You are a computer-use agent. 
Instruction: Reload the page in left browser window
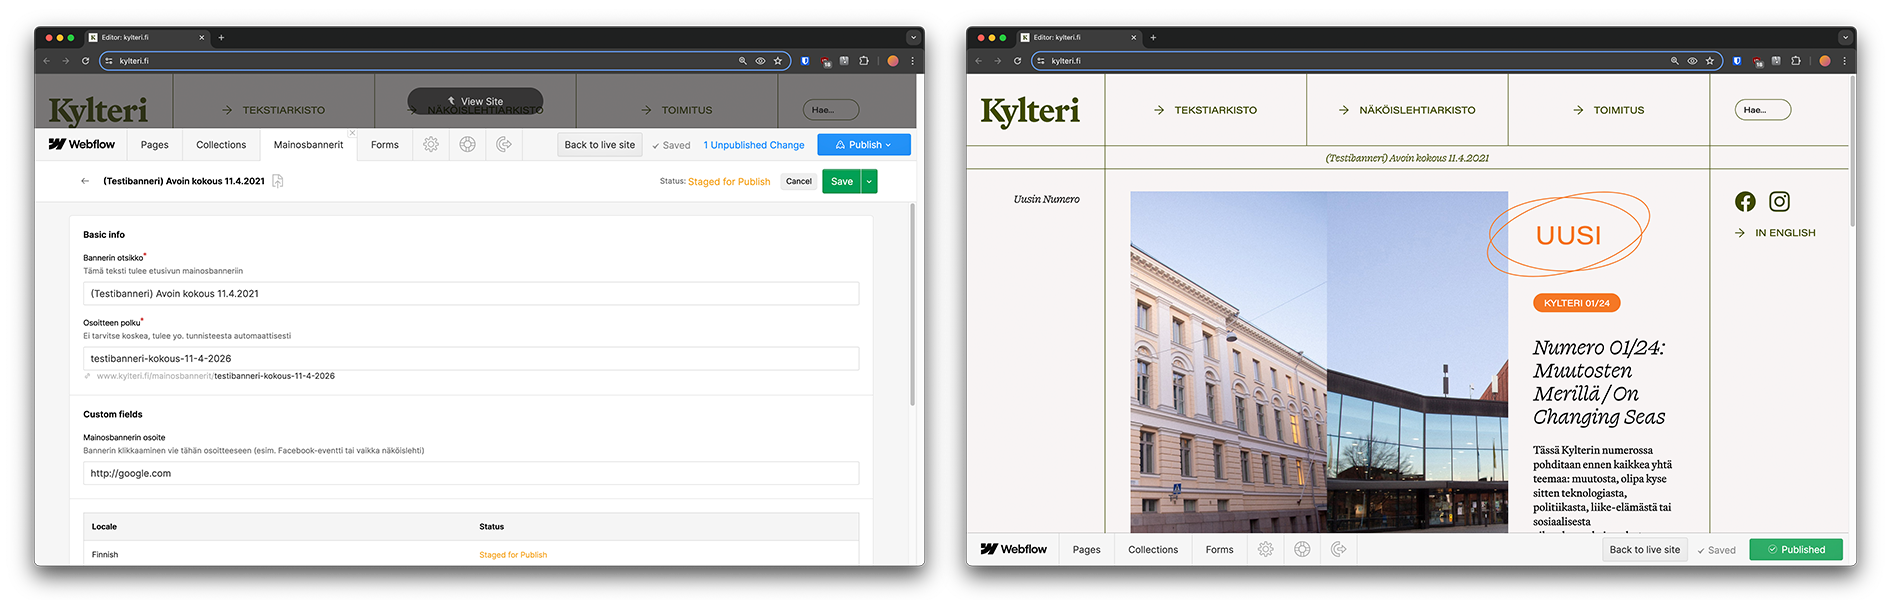85,61
